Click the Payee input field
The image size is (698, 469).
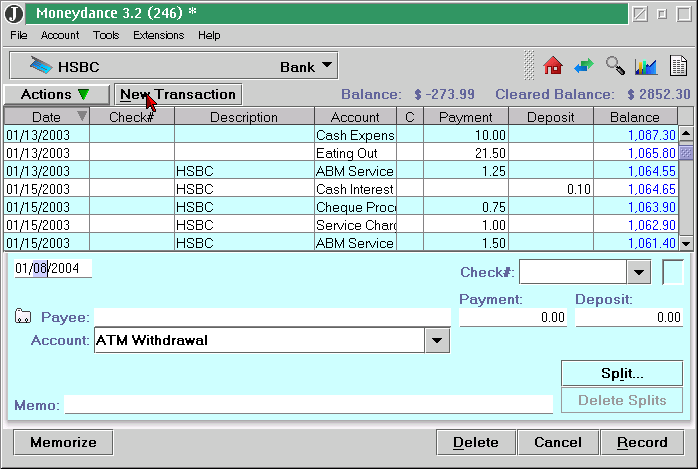pos(272,317)
